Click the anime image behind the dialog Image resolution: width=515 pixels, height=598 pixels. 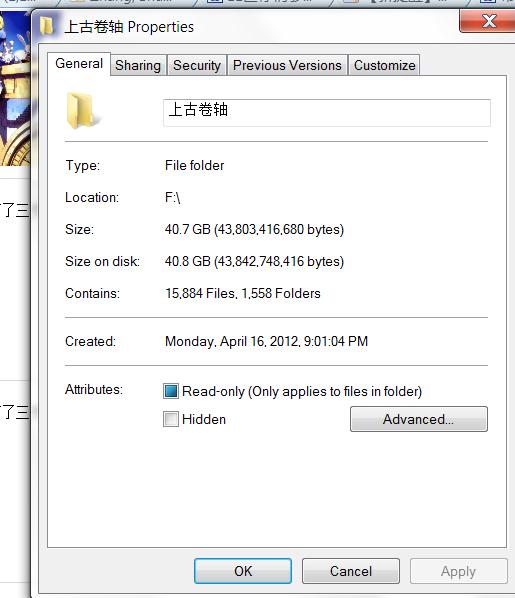[x=15, y=88]
